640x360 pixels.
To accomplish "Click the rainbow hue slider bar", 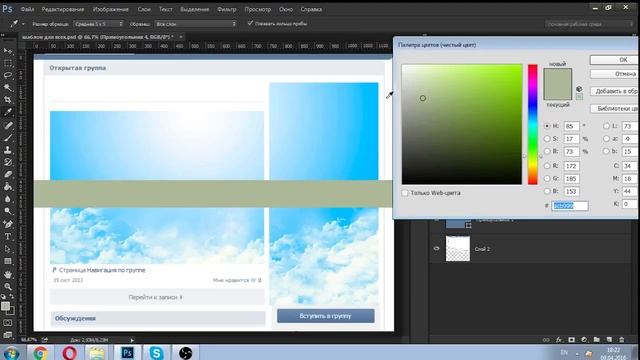I will pyautogui.click(x=533, y=124).
